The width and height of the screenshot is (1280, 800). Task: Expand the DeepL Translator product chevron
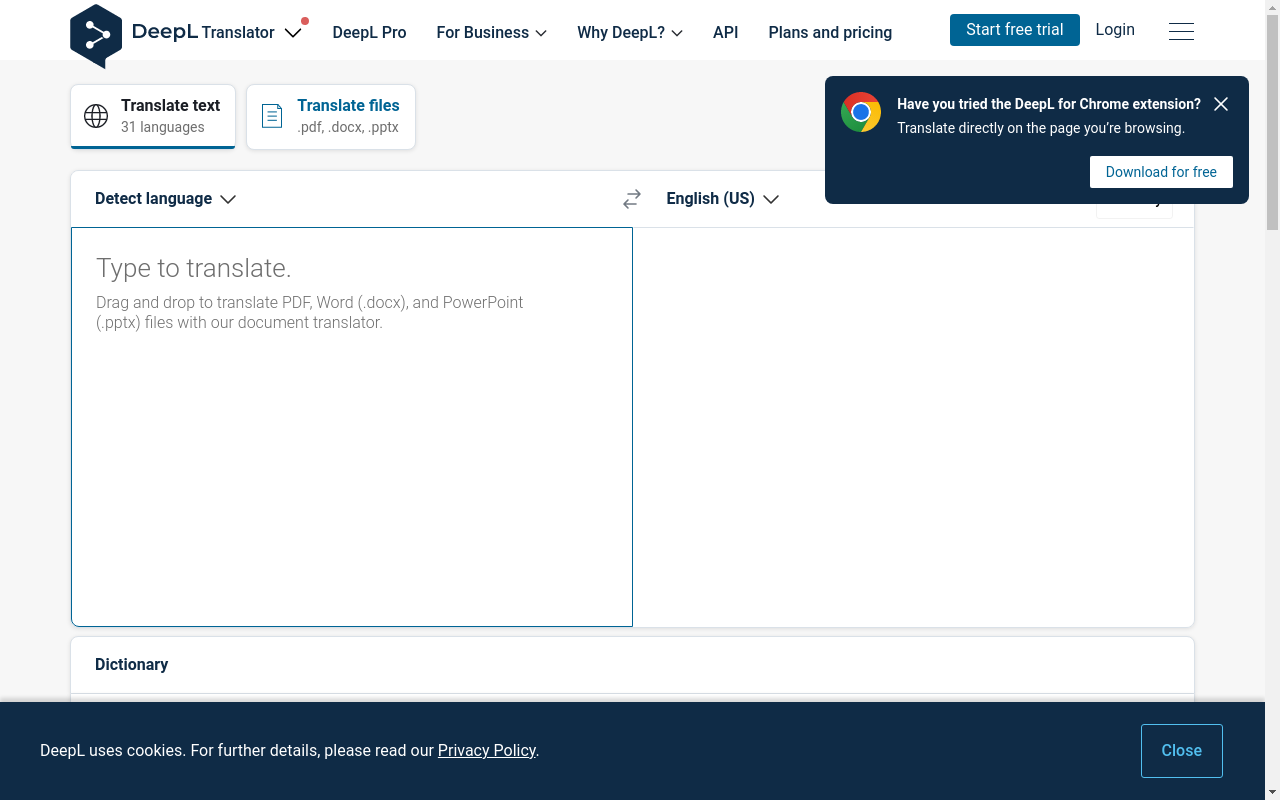click(x=292, y=33)
